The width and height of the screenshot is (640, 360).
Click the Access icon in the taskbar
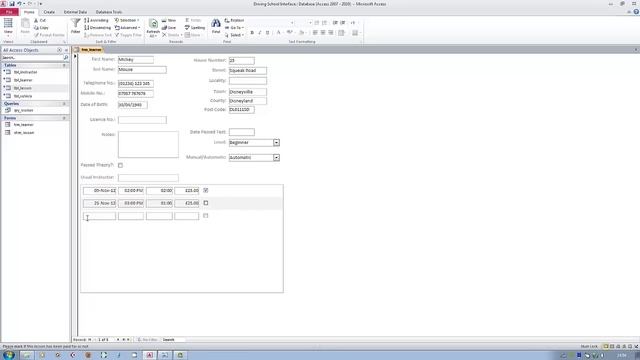pos(149,355)
